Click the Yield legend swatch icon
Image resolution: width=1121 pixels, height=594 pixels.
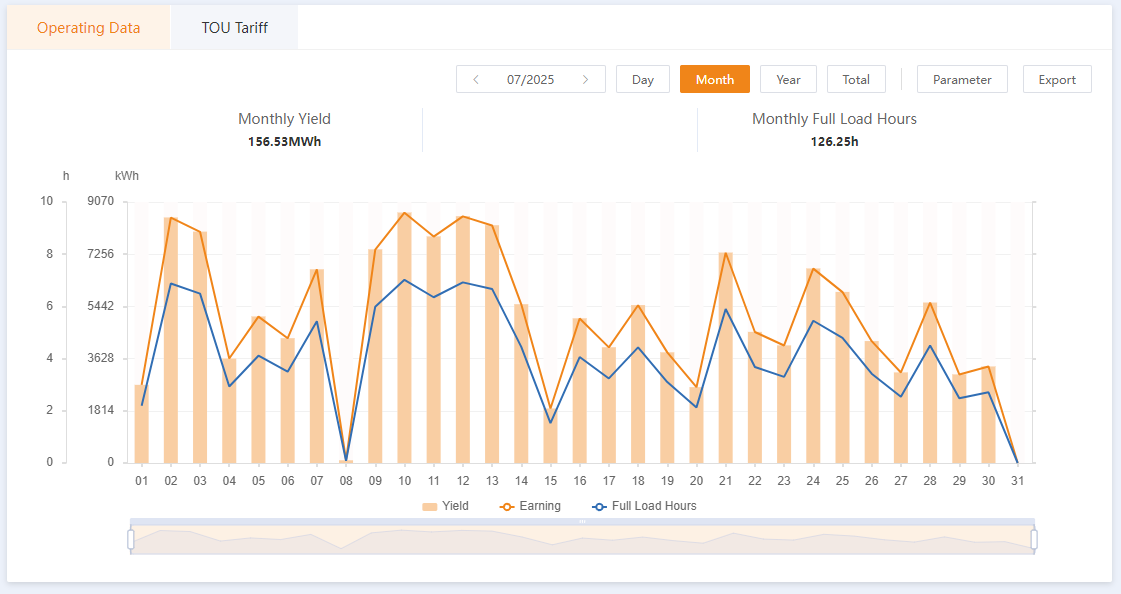click(x=429, y=506)
